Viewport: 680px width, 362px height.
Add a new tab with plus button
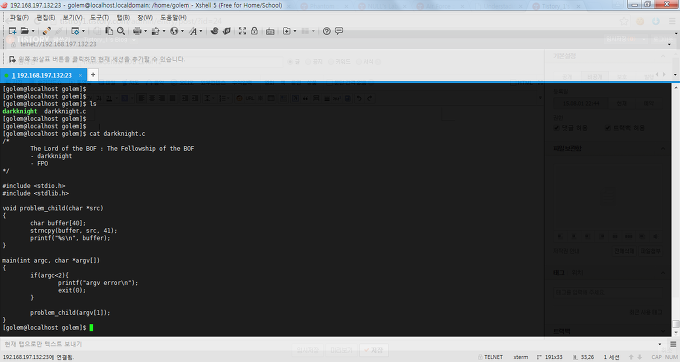pos(93,75)
